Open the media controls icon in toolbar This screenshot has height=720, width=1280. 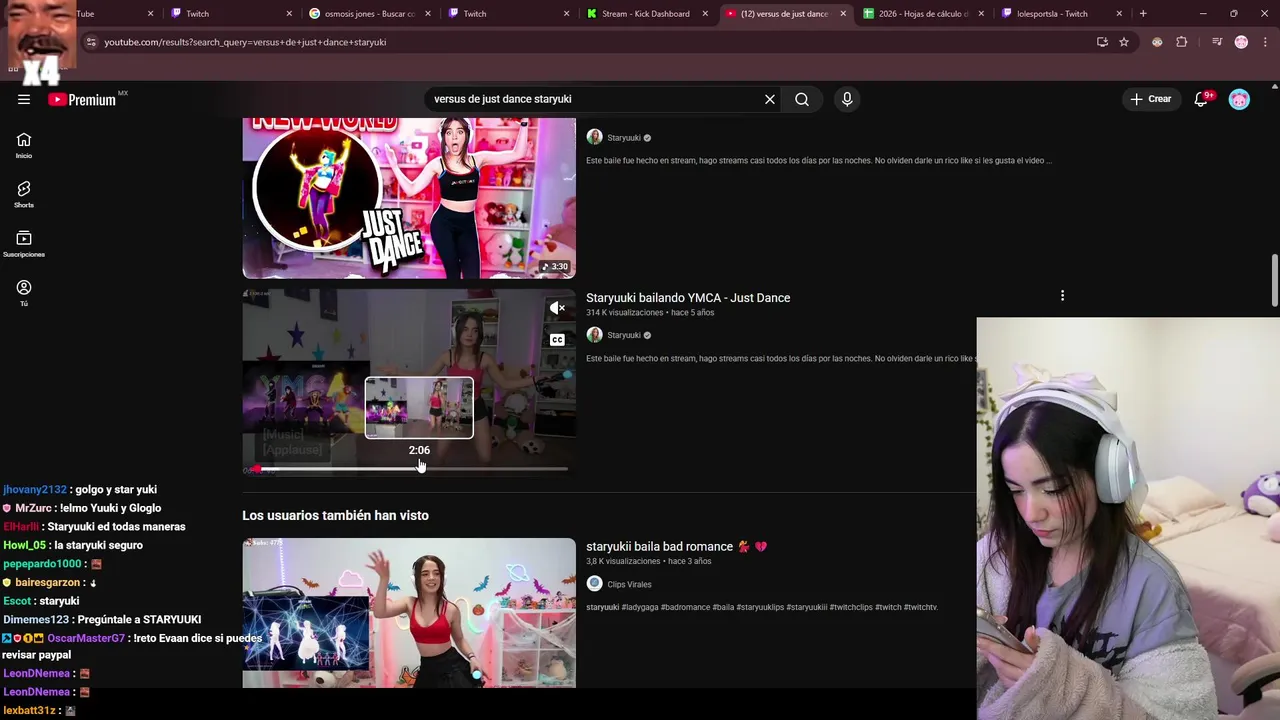point(1217,42)
